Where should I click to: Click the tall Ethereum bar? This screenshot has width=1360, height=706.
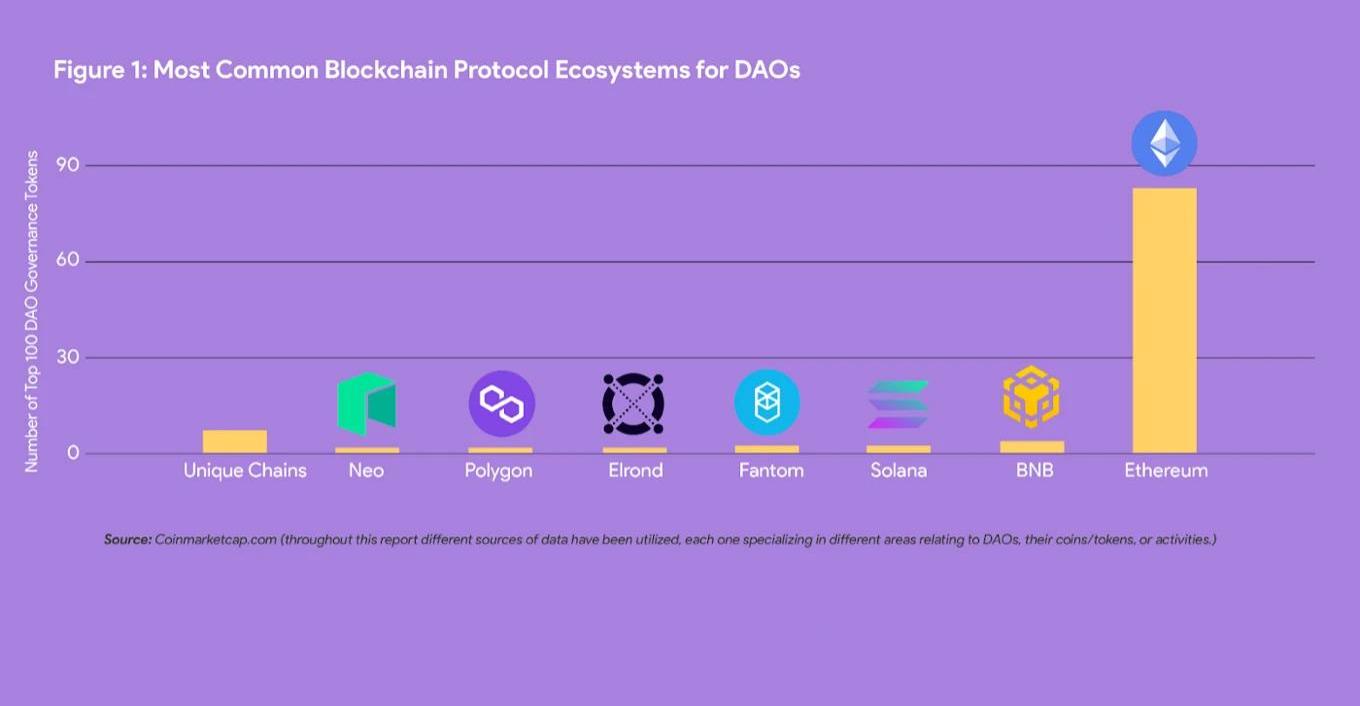(x=1164, y=320)
